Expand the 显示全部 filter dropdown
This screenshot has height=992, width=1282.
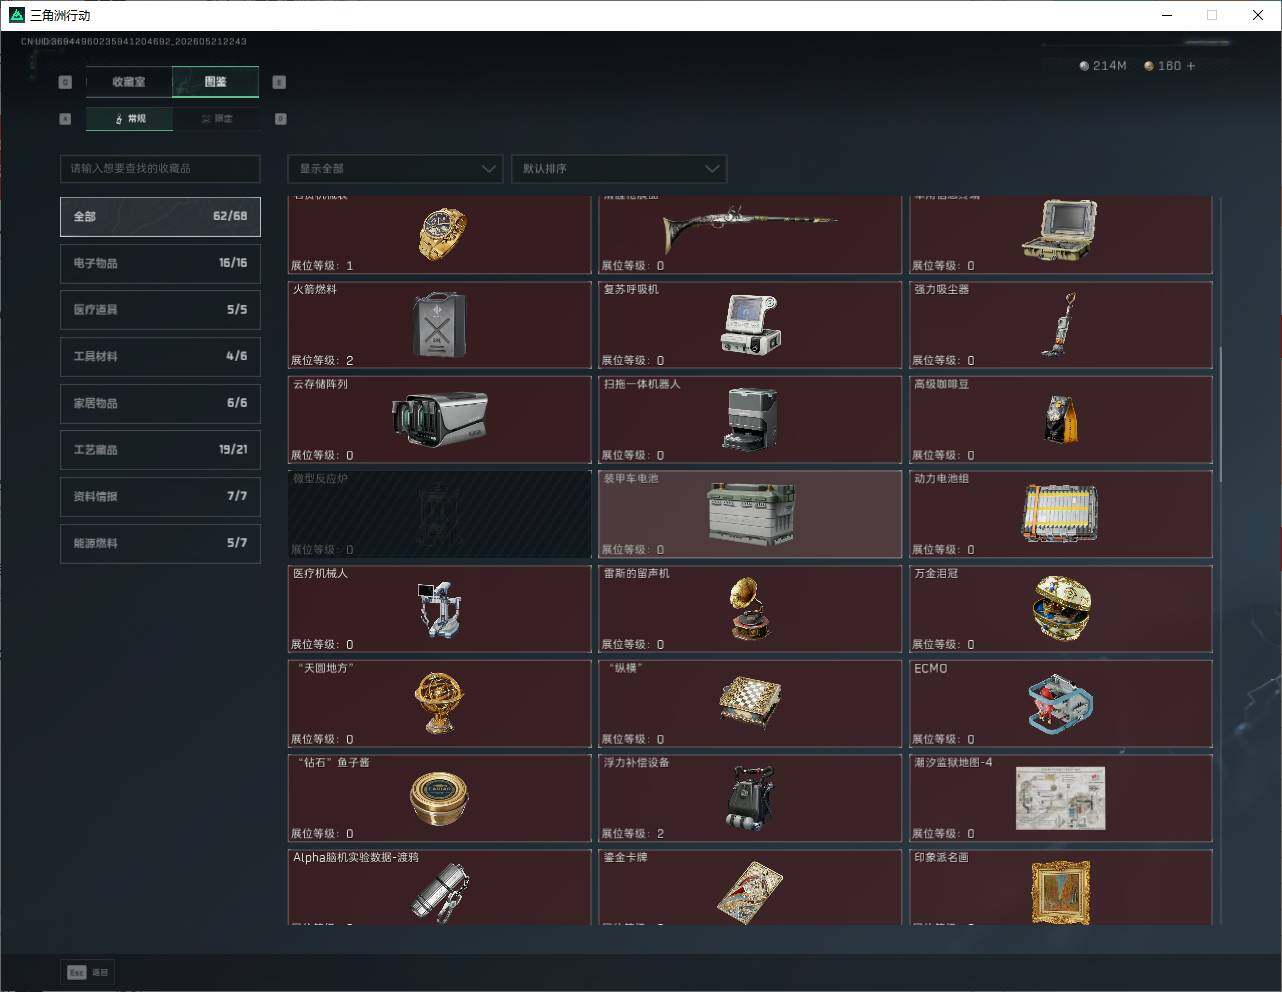coord(395,169)
